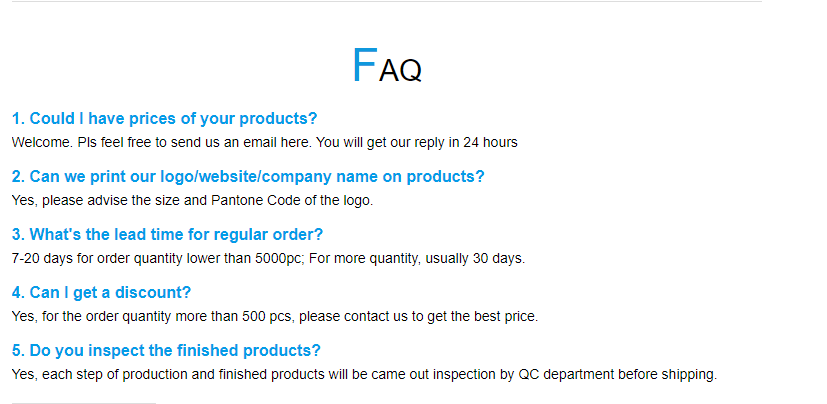Click the large blue 'F' in the FAQ heading
Screen dimensions: 827x404
(x=364, y=65)
